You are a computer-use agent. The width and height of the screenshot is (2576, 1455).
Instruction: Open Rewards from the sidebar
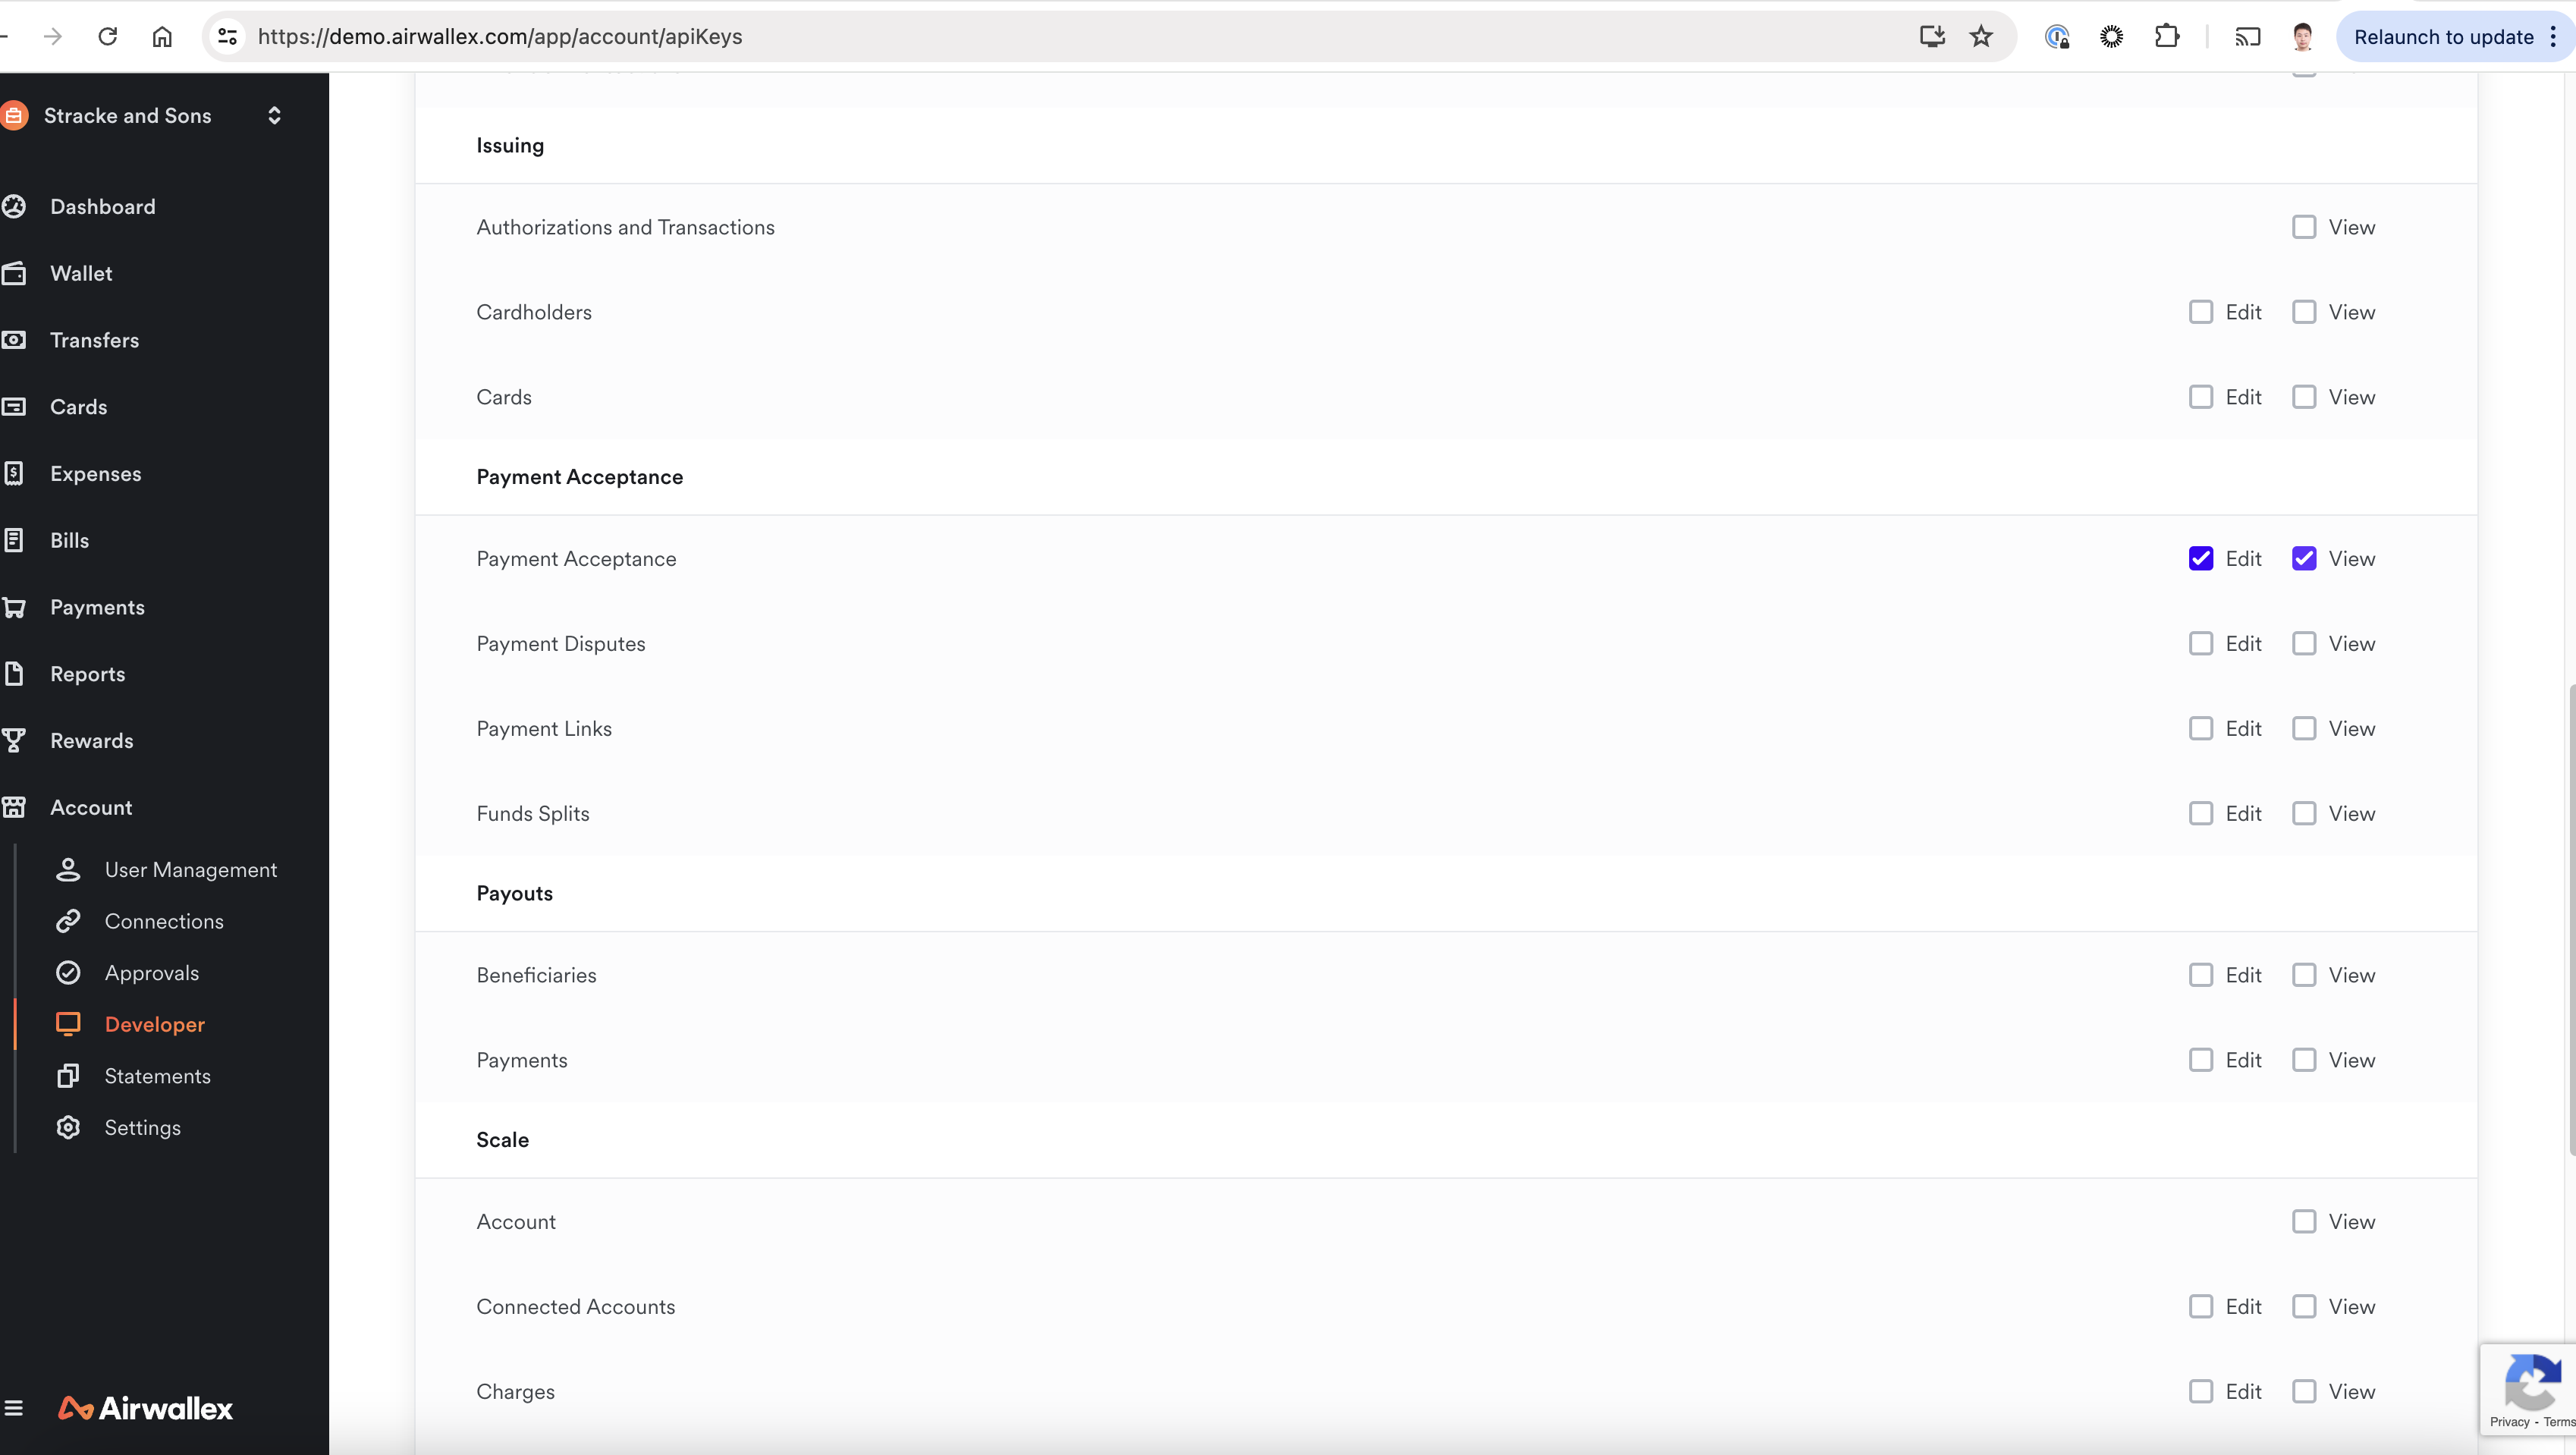coord(92,740)
